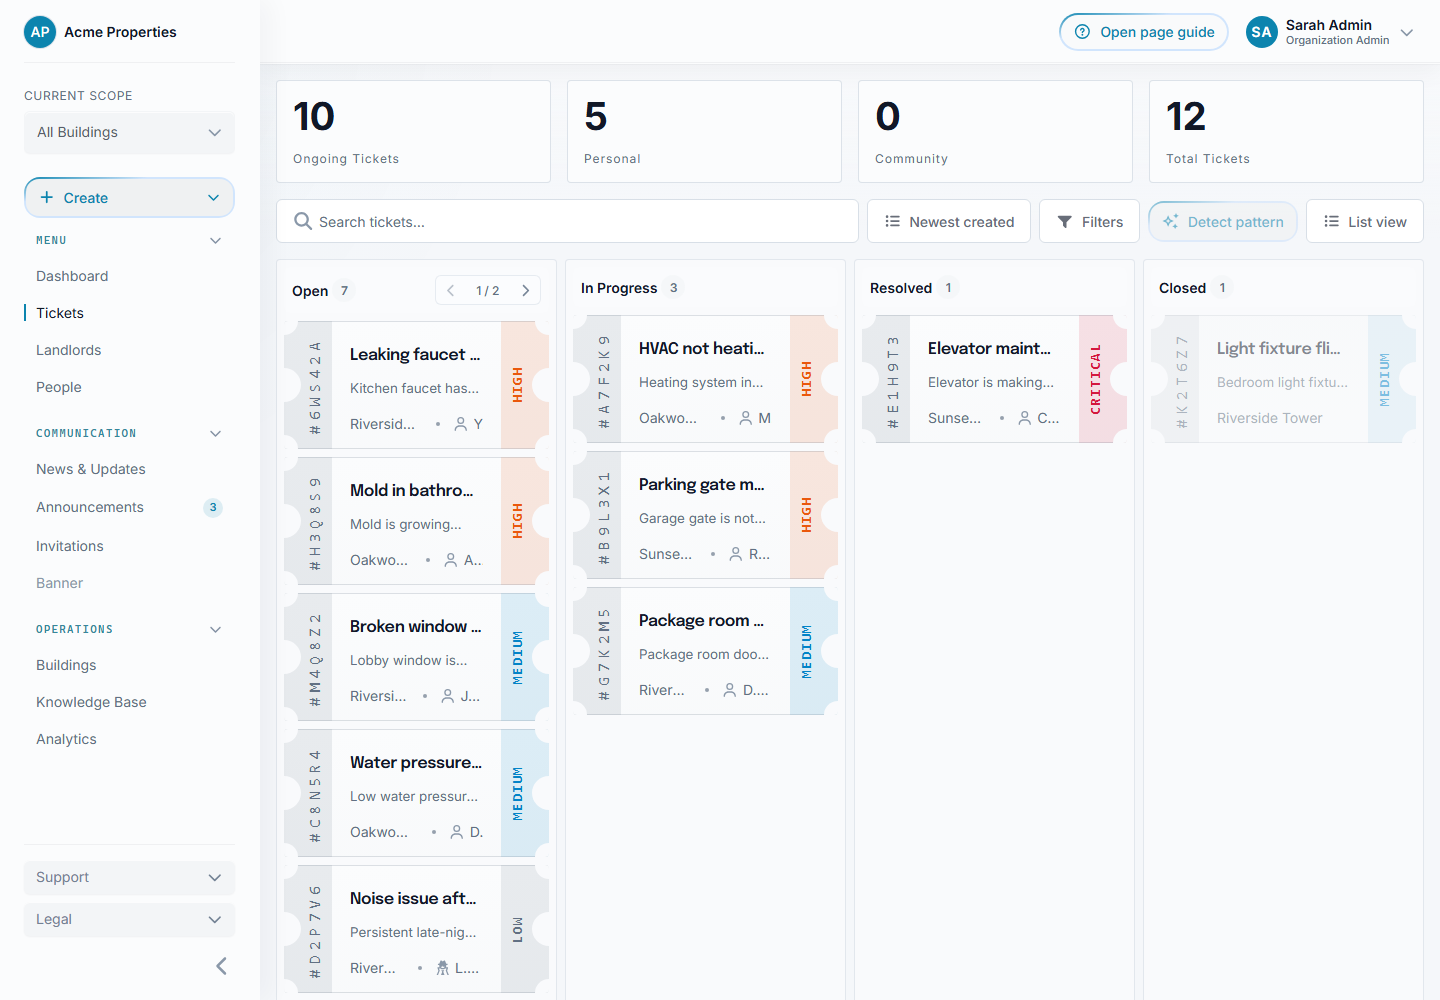Select the Personal tickets stat card

(704, 131)
